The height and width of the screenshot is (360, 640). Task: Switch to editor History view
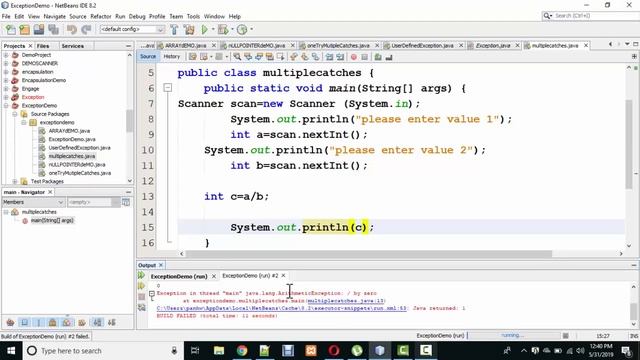click(x=171, y=57)
